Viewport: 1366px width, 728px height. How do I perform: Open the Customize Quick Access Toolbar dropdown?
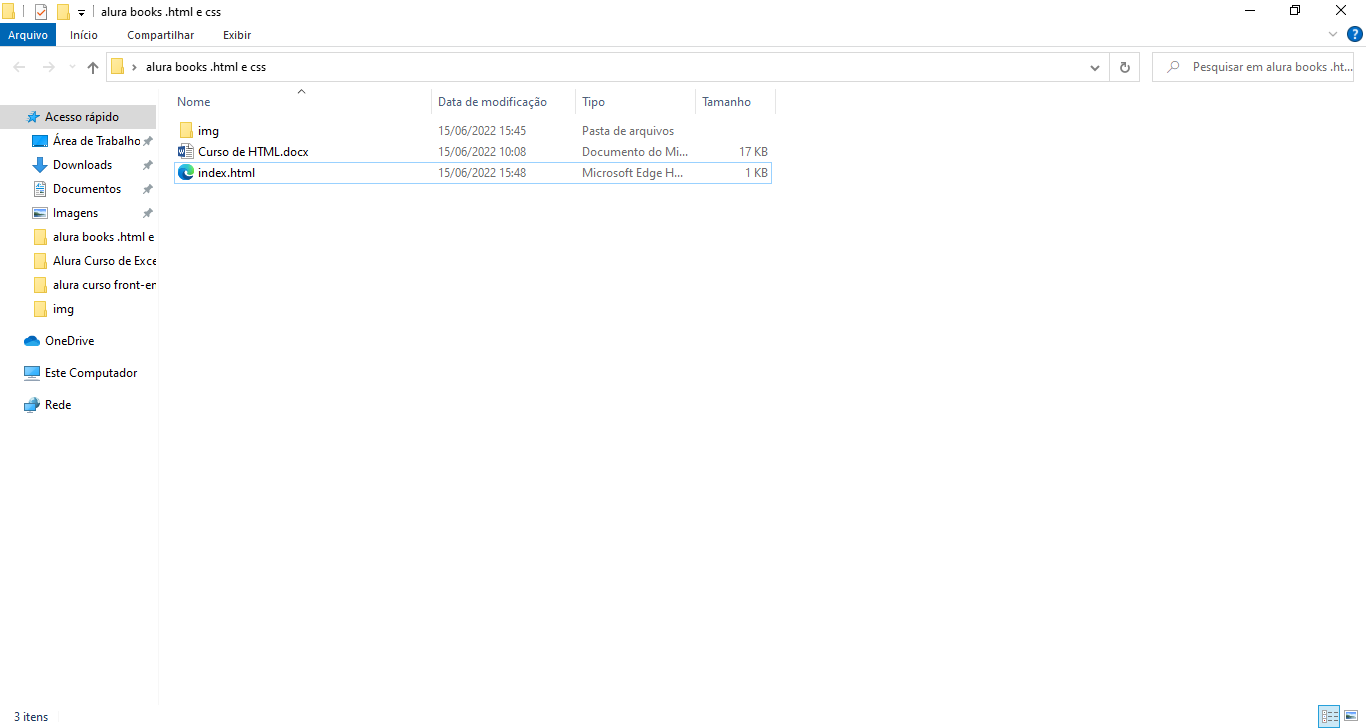coord(81,13)
